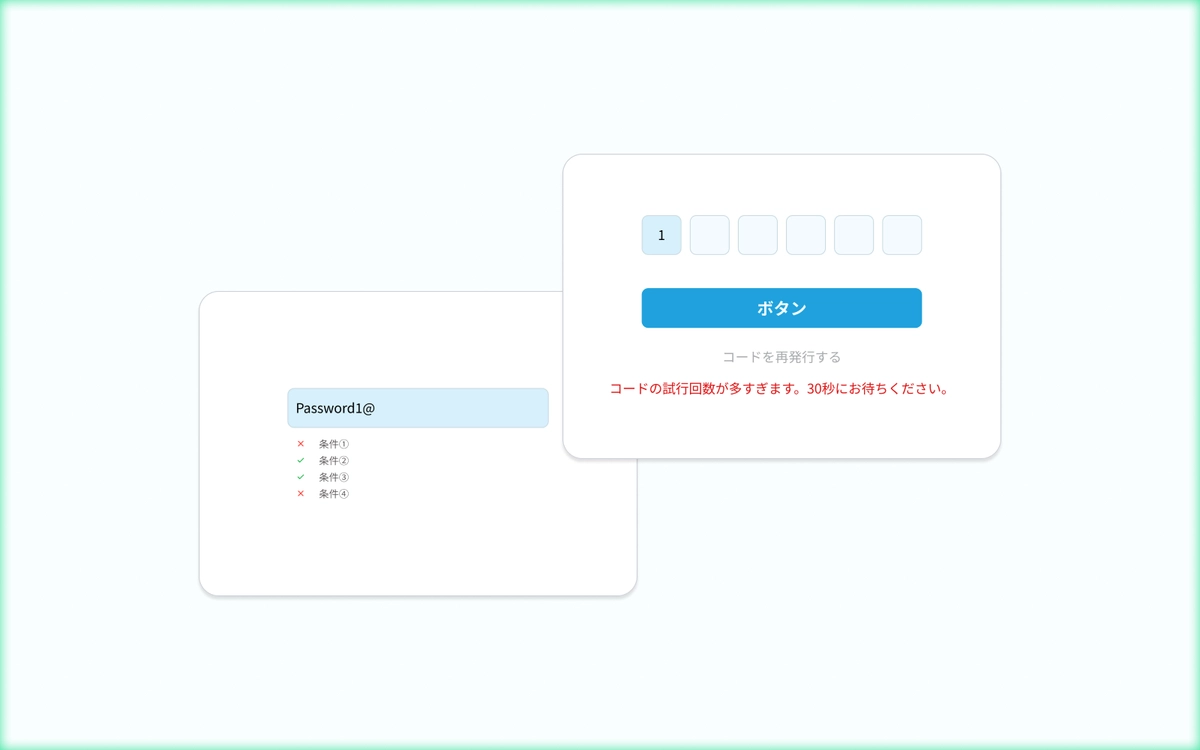Select the 条件③ condition label
This screenshot has width=1200, height=750.
coord(332,477)
